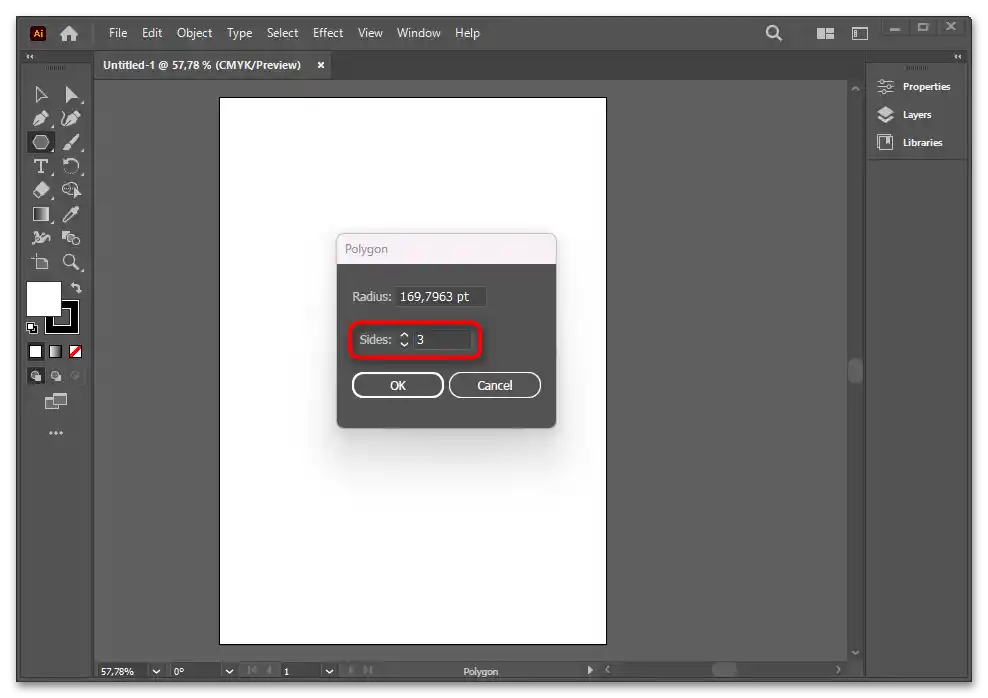988x698 pixels.
Task: Click the horizontal scrollbar thumb
Action: (x=725, y=670)
